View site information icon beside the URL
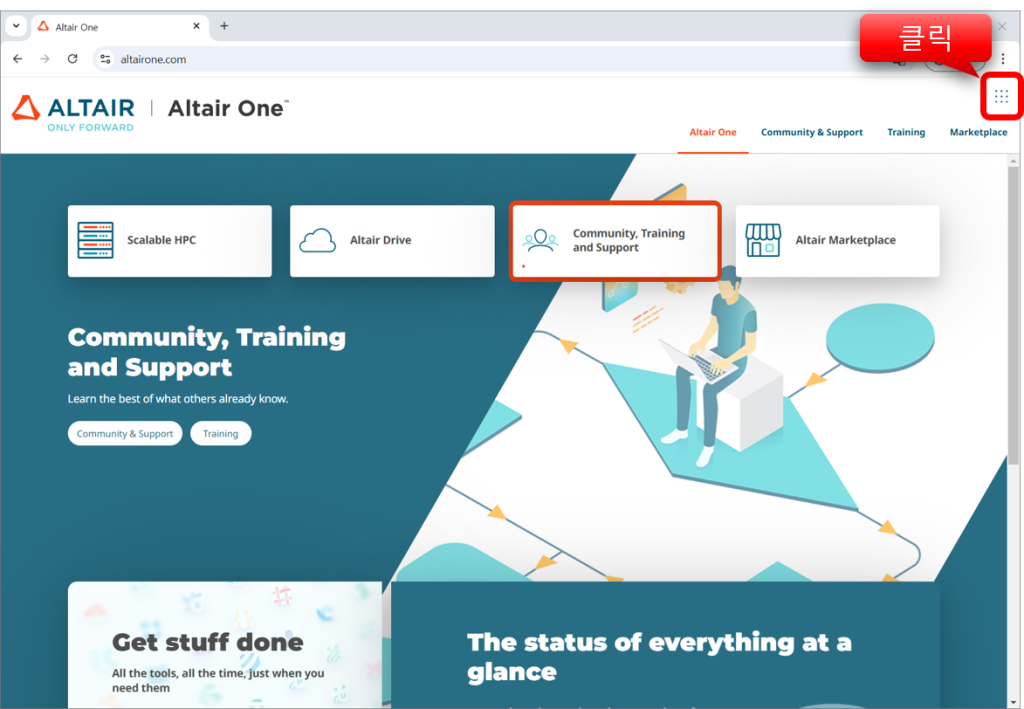Image resolution: width=1024 pixels, height=709 pixels. (x=105, y=59)
